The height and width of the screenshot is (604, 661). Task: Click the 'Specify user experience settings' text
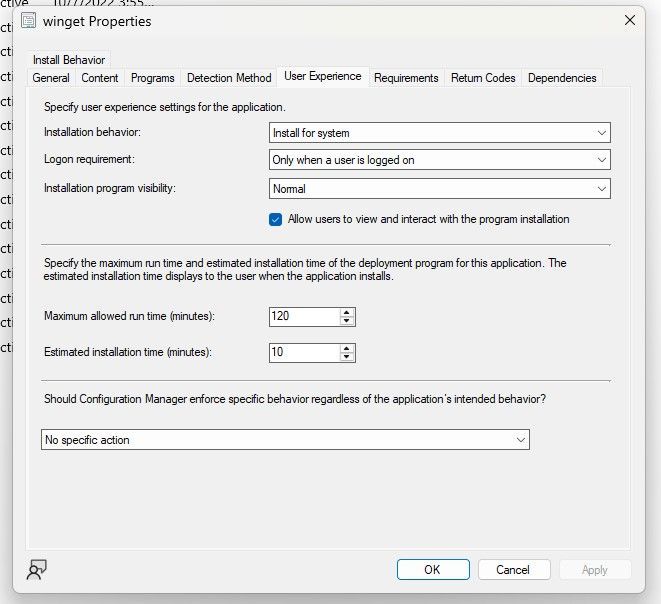[165, 107]
